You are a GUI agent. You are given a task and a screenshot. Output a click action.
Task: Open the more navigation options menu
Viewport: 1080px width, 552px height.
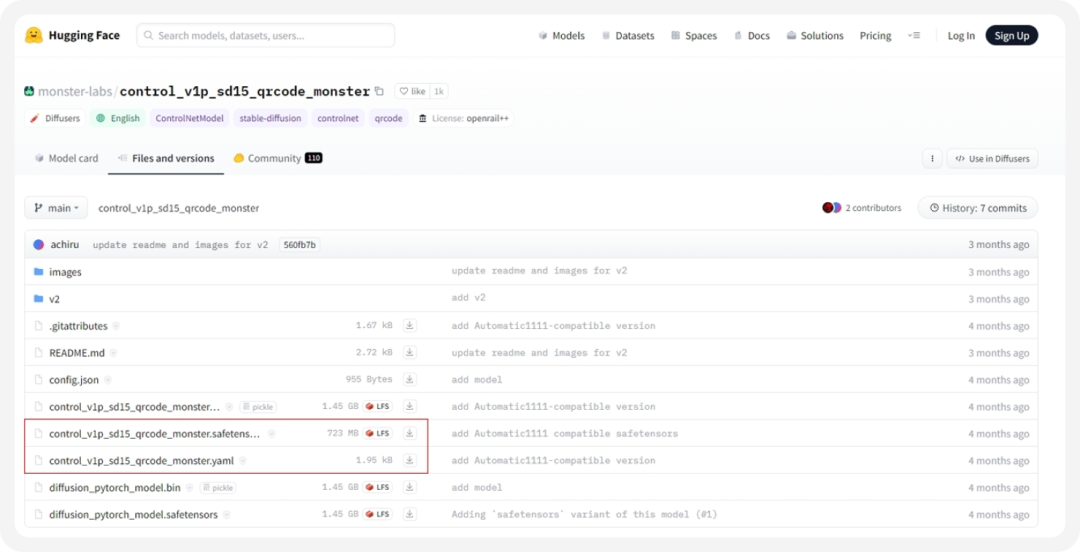click(x=914, y=36)
